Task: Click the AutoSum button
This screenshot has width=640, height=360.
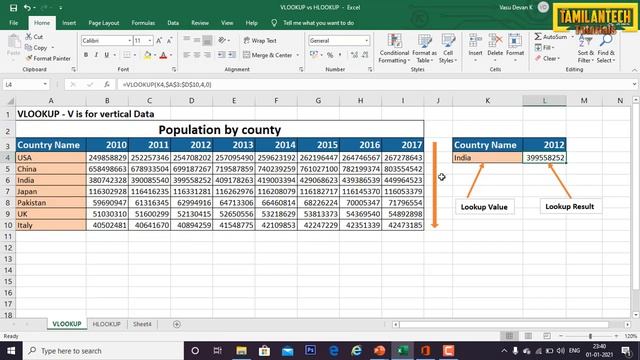Action: point(551,37)
